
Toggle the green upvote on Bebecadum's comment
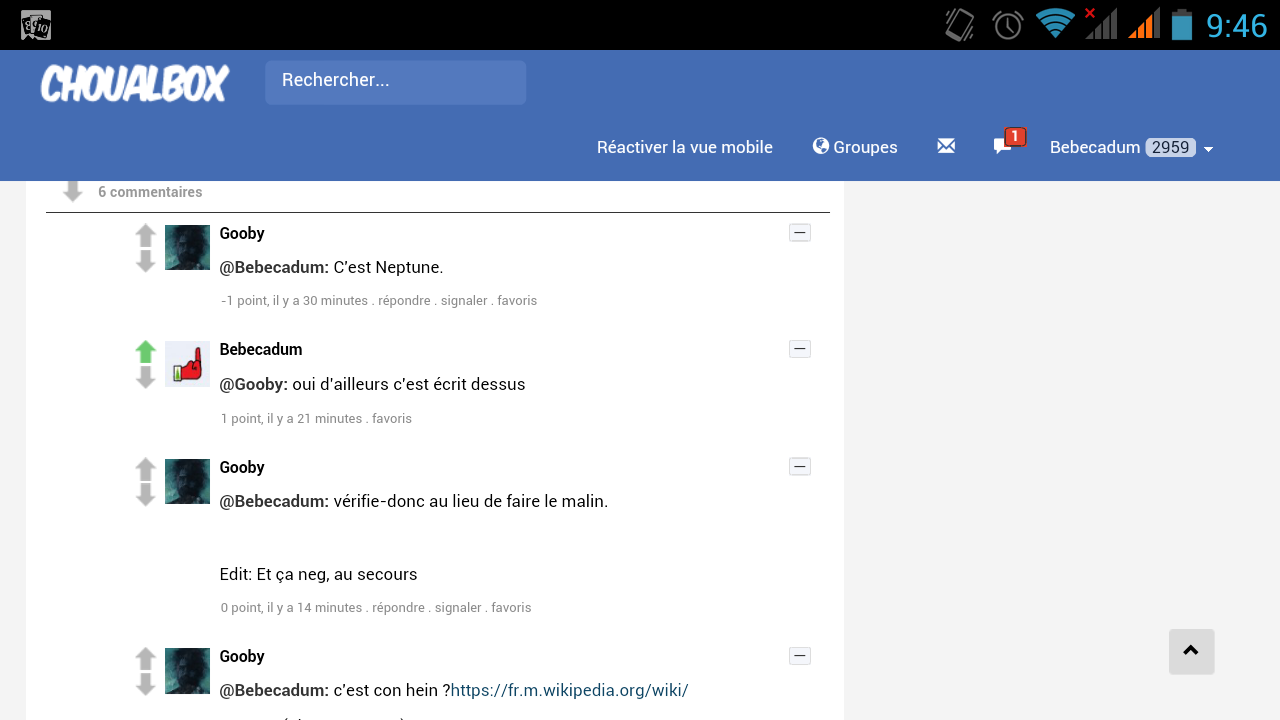point(146,352)
